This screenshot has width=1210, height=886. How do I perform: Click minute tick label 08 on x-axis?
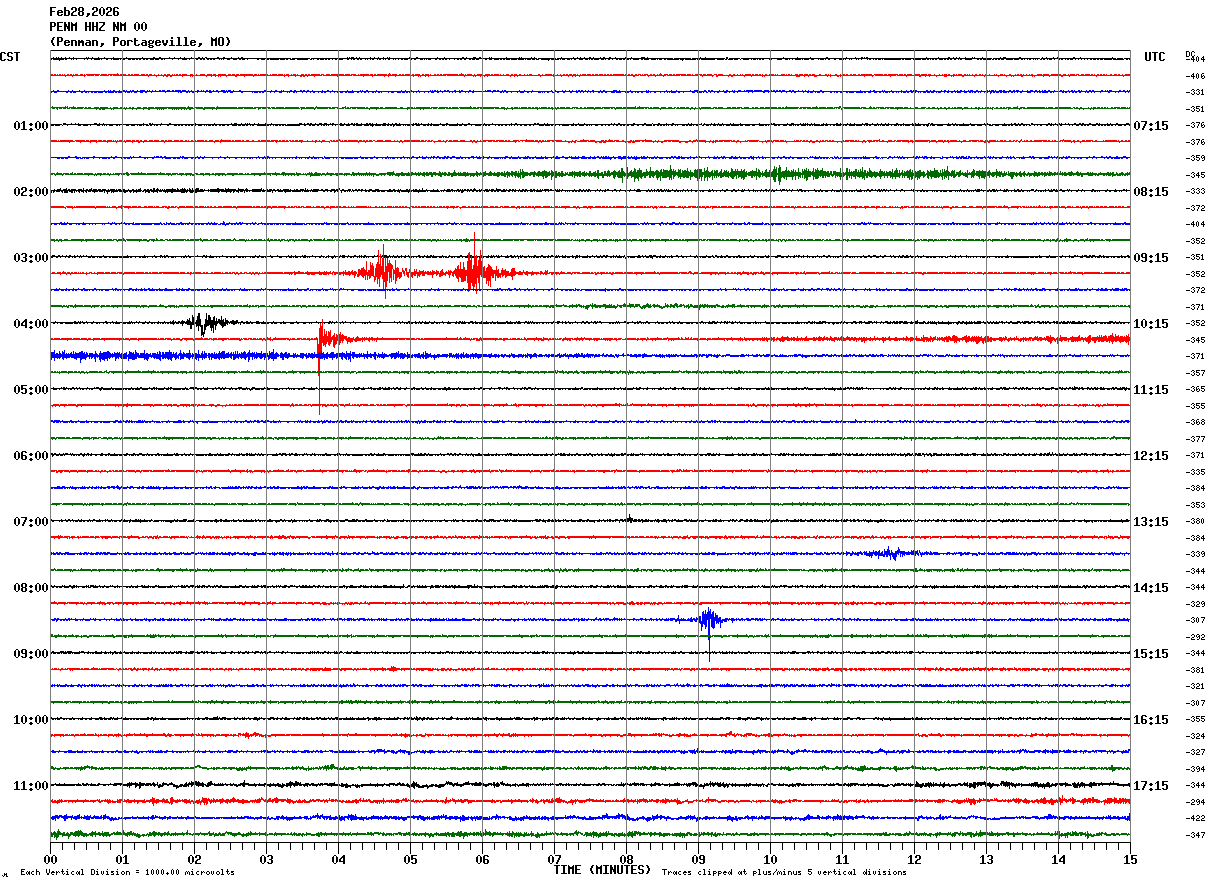(x=626, y=859)
